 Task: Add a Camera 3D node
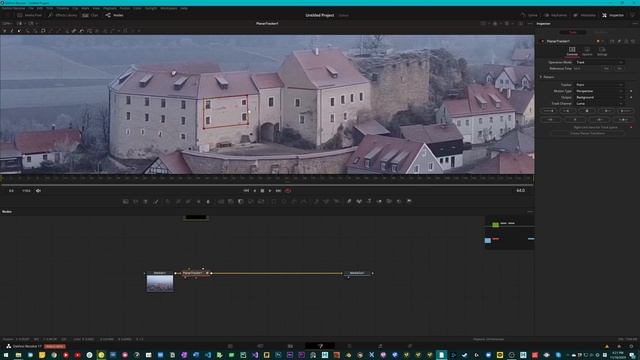coord(389,201)
